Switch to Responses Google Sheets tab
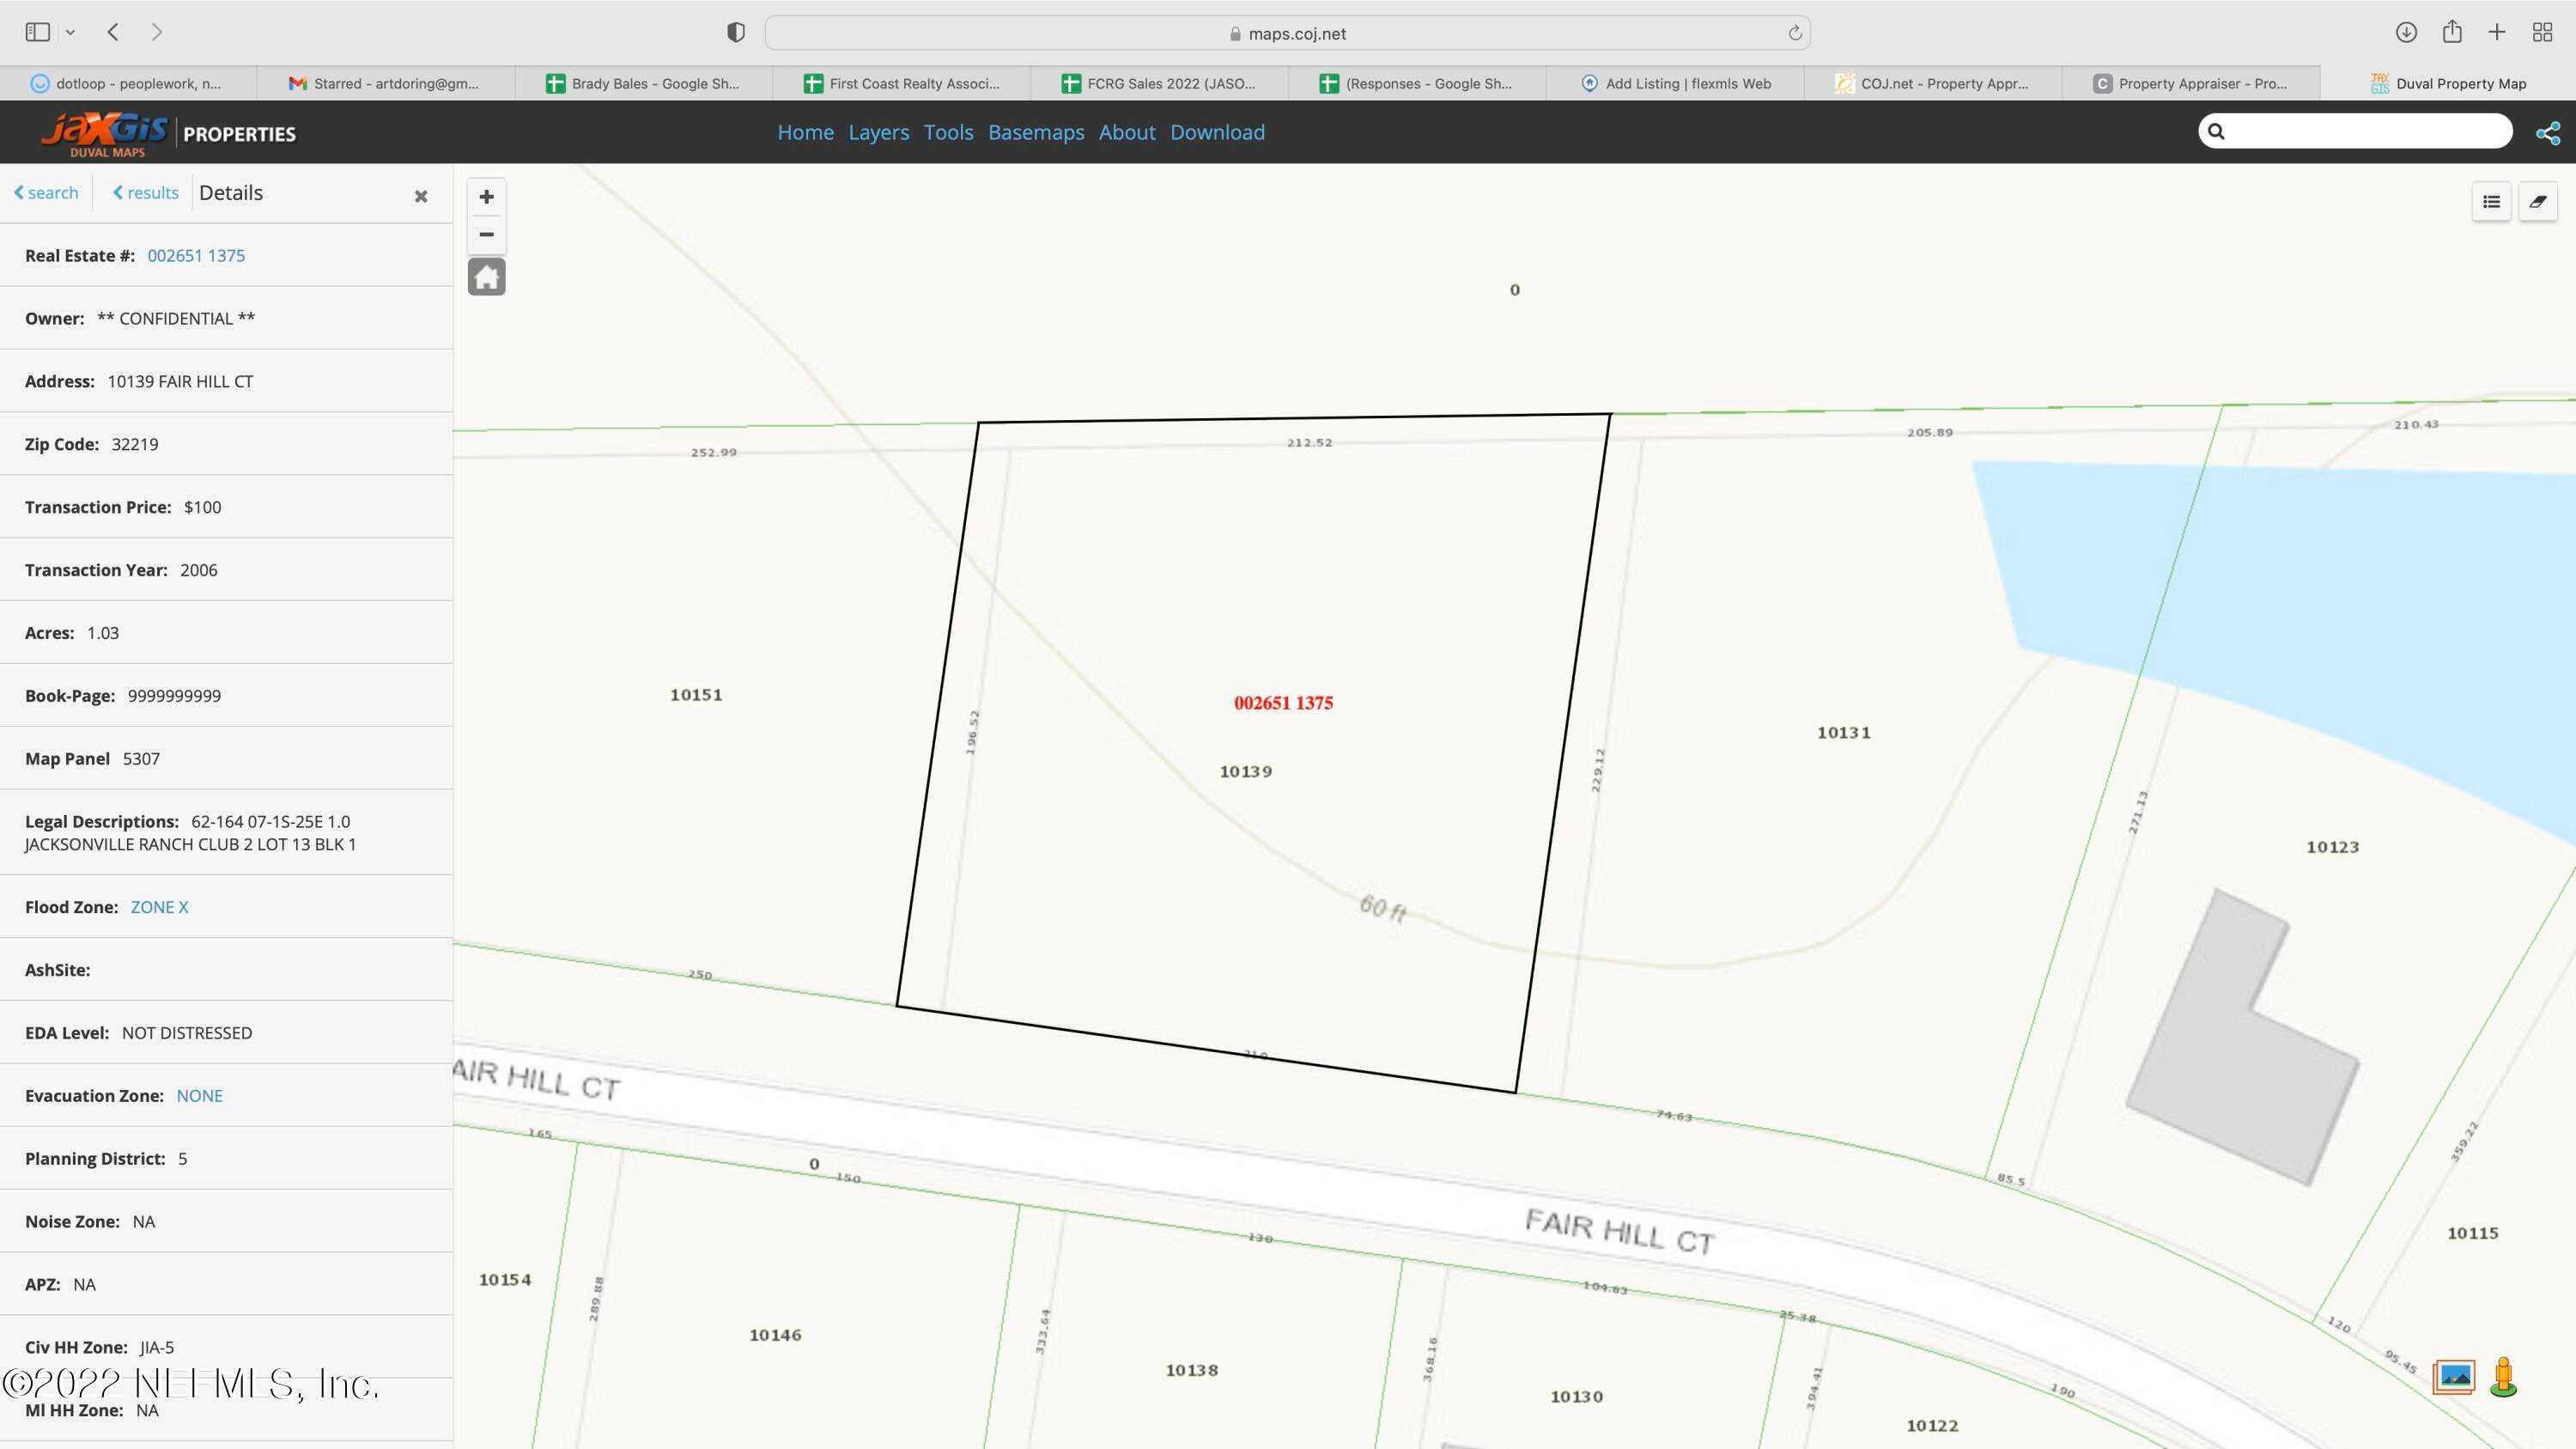Image resolution: width=2576 pixels, height=1449 pixels. pyautogui.click(x=1417, y=83)
